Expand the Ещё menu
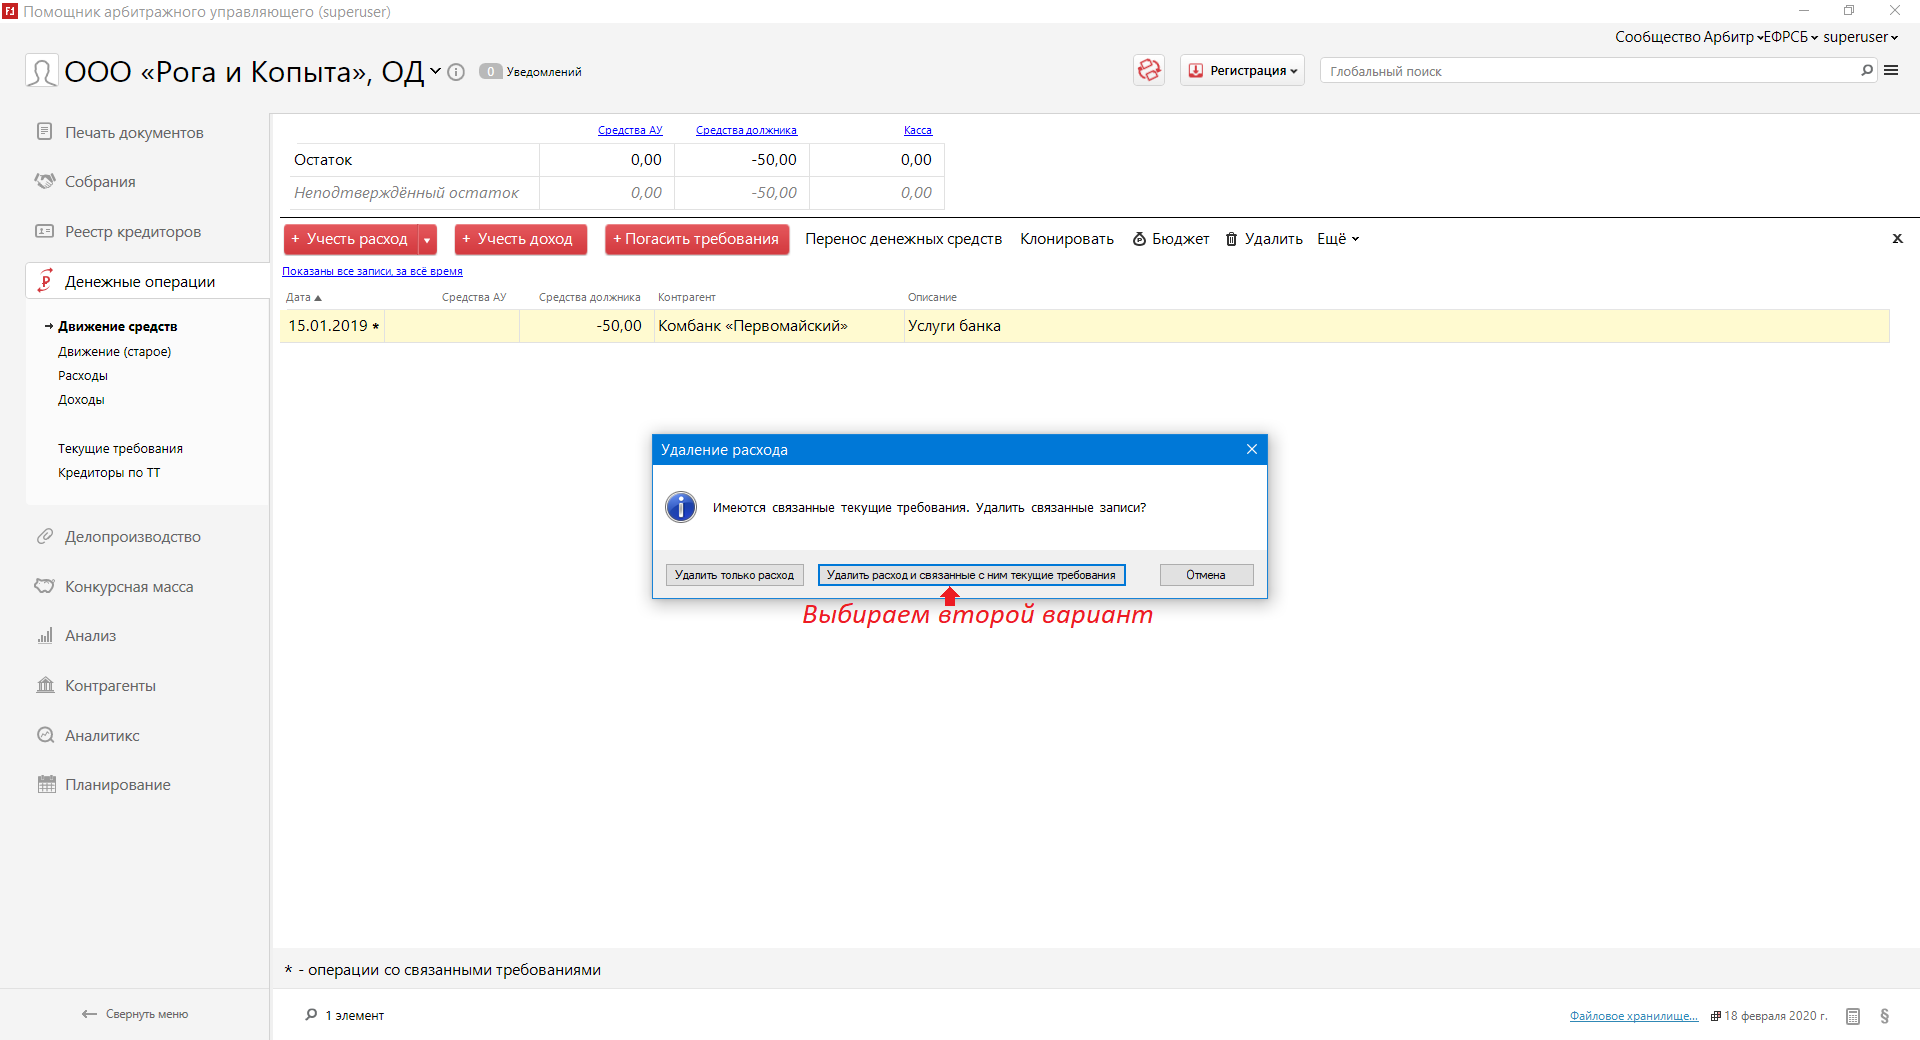 1337,239
